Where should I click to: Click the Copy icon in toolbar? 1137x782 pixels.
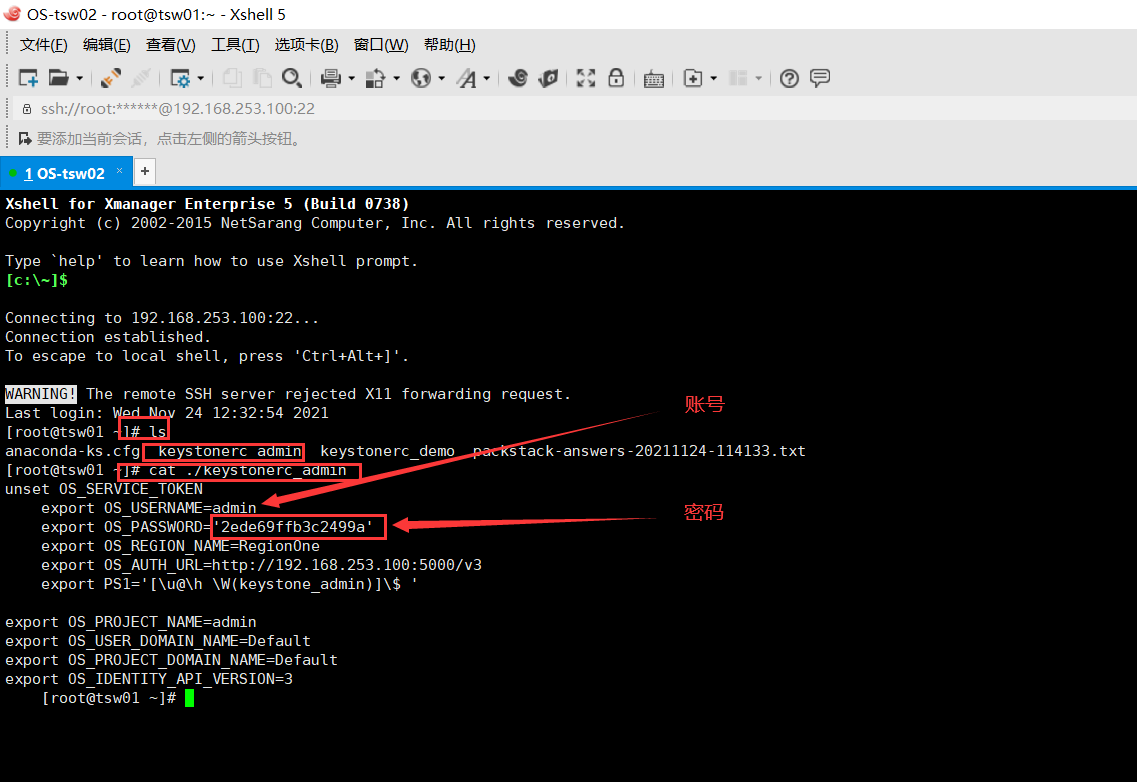pyautogui.click(x=232, y=78)
